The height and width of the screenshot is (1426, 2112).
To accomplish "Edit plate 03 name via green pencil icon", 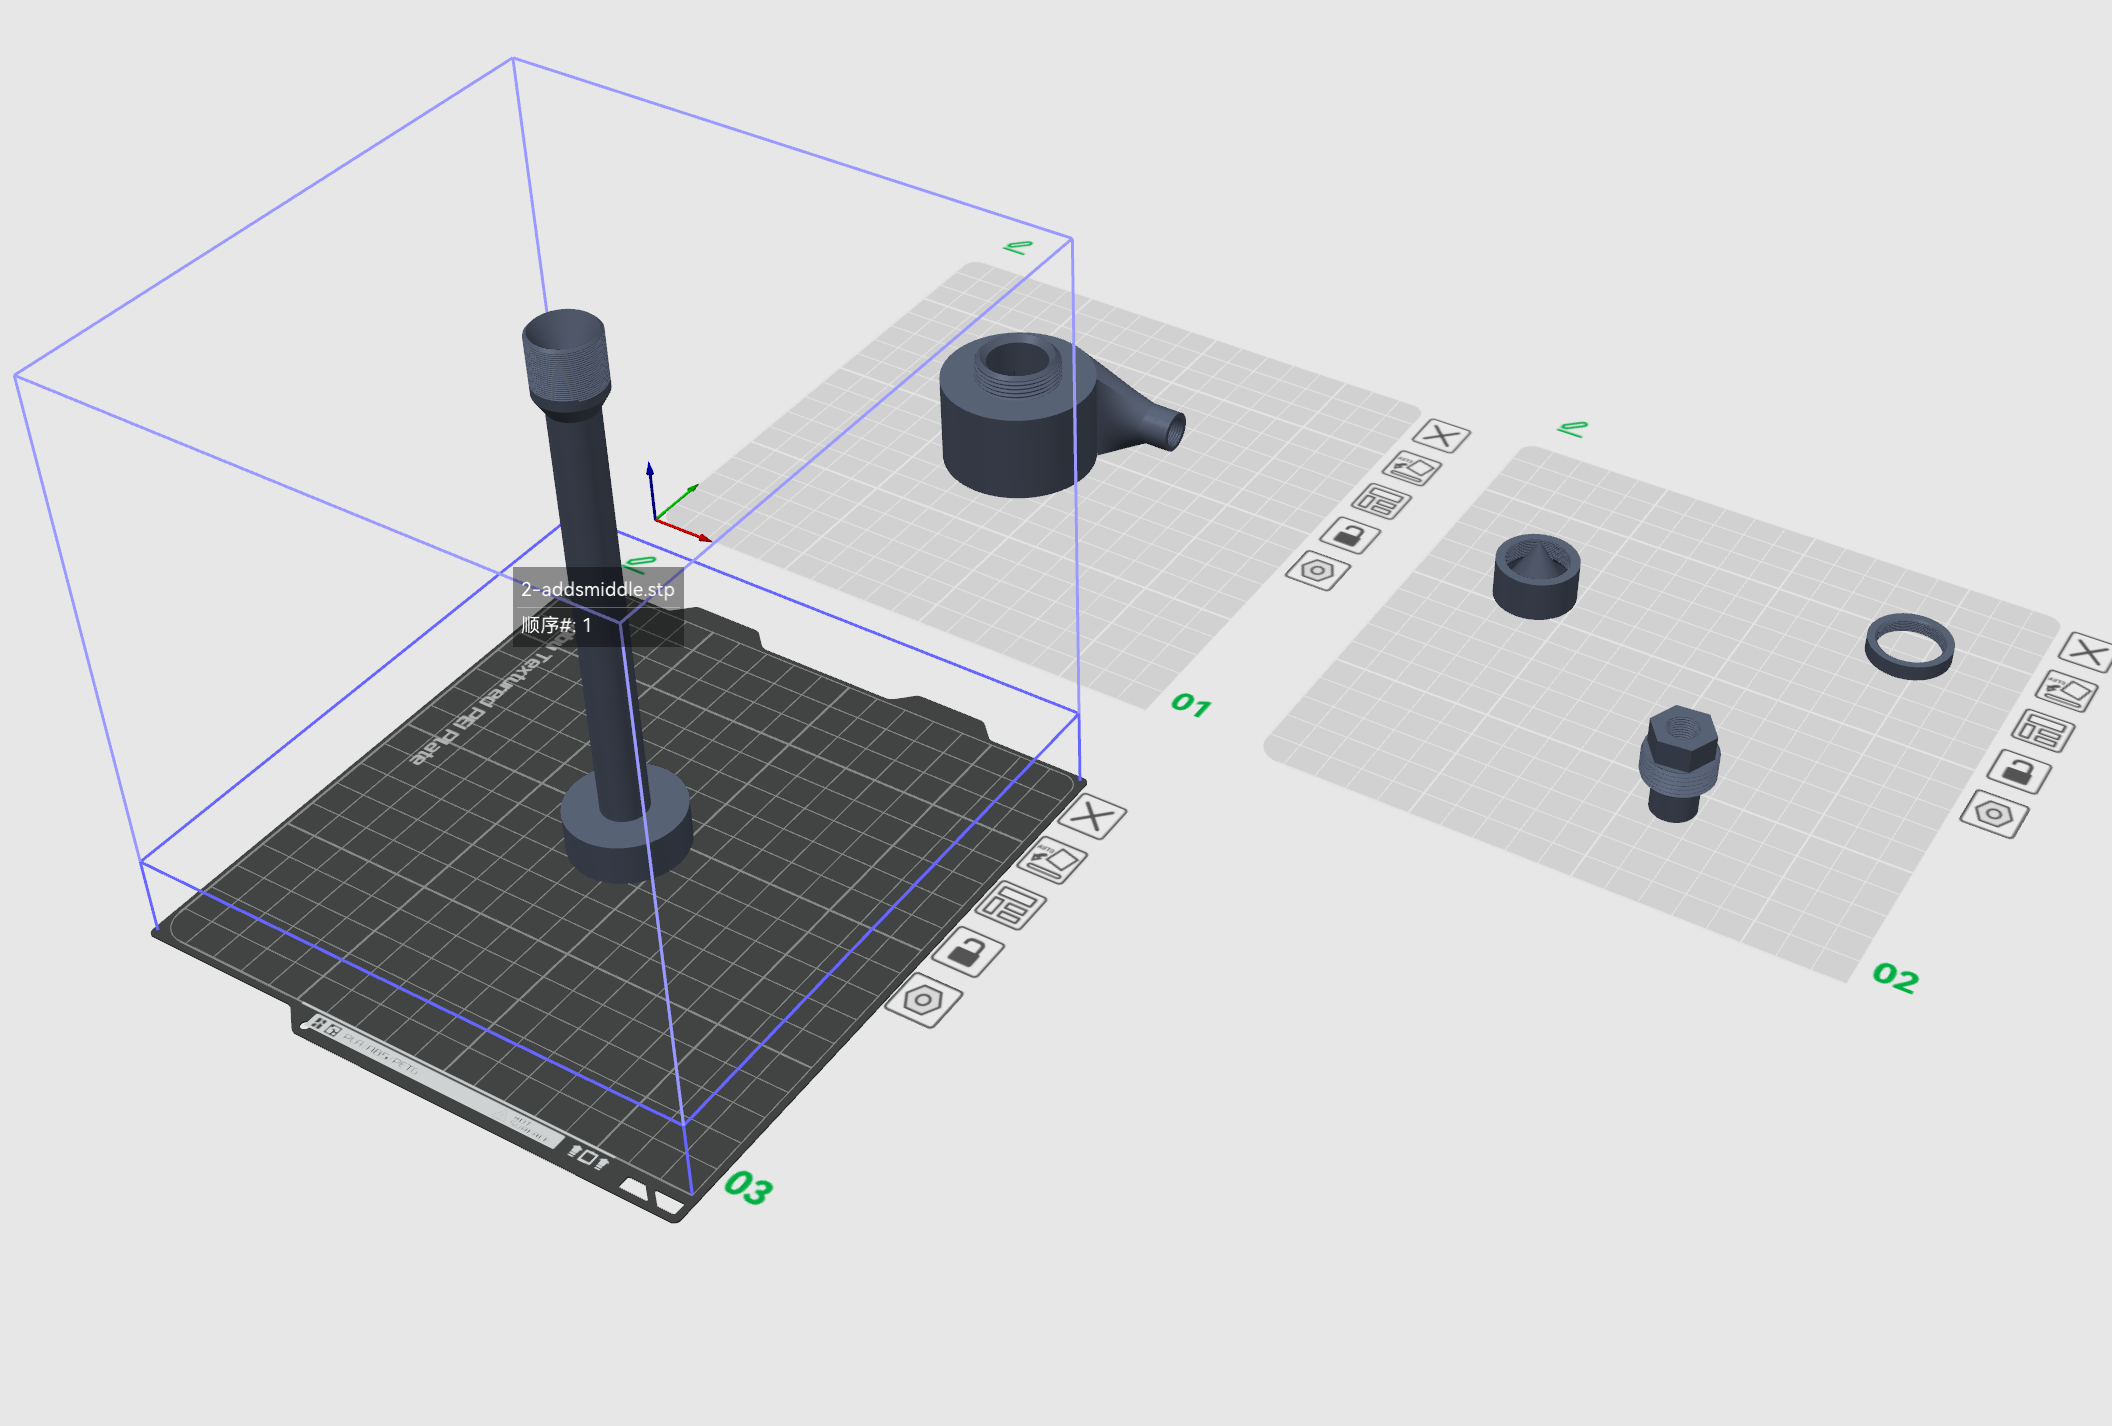I will pyautogui.click(x=640, y=563).
